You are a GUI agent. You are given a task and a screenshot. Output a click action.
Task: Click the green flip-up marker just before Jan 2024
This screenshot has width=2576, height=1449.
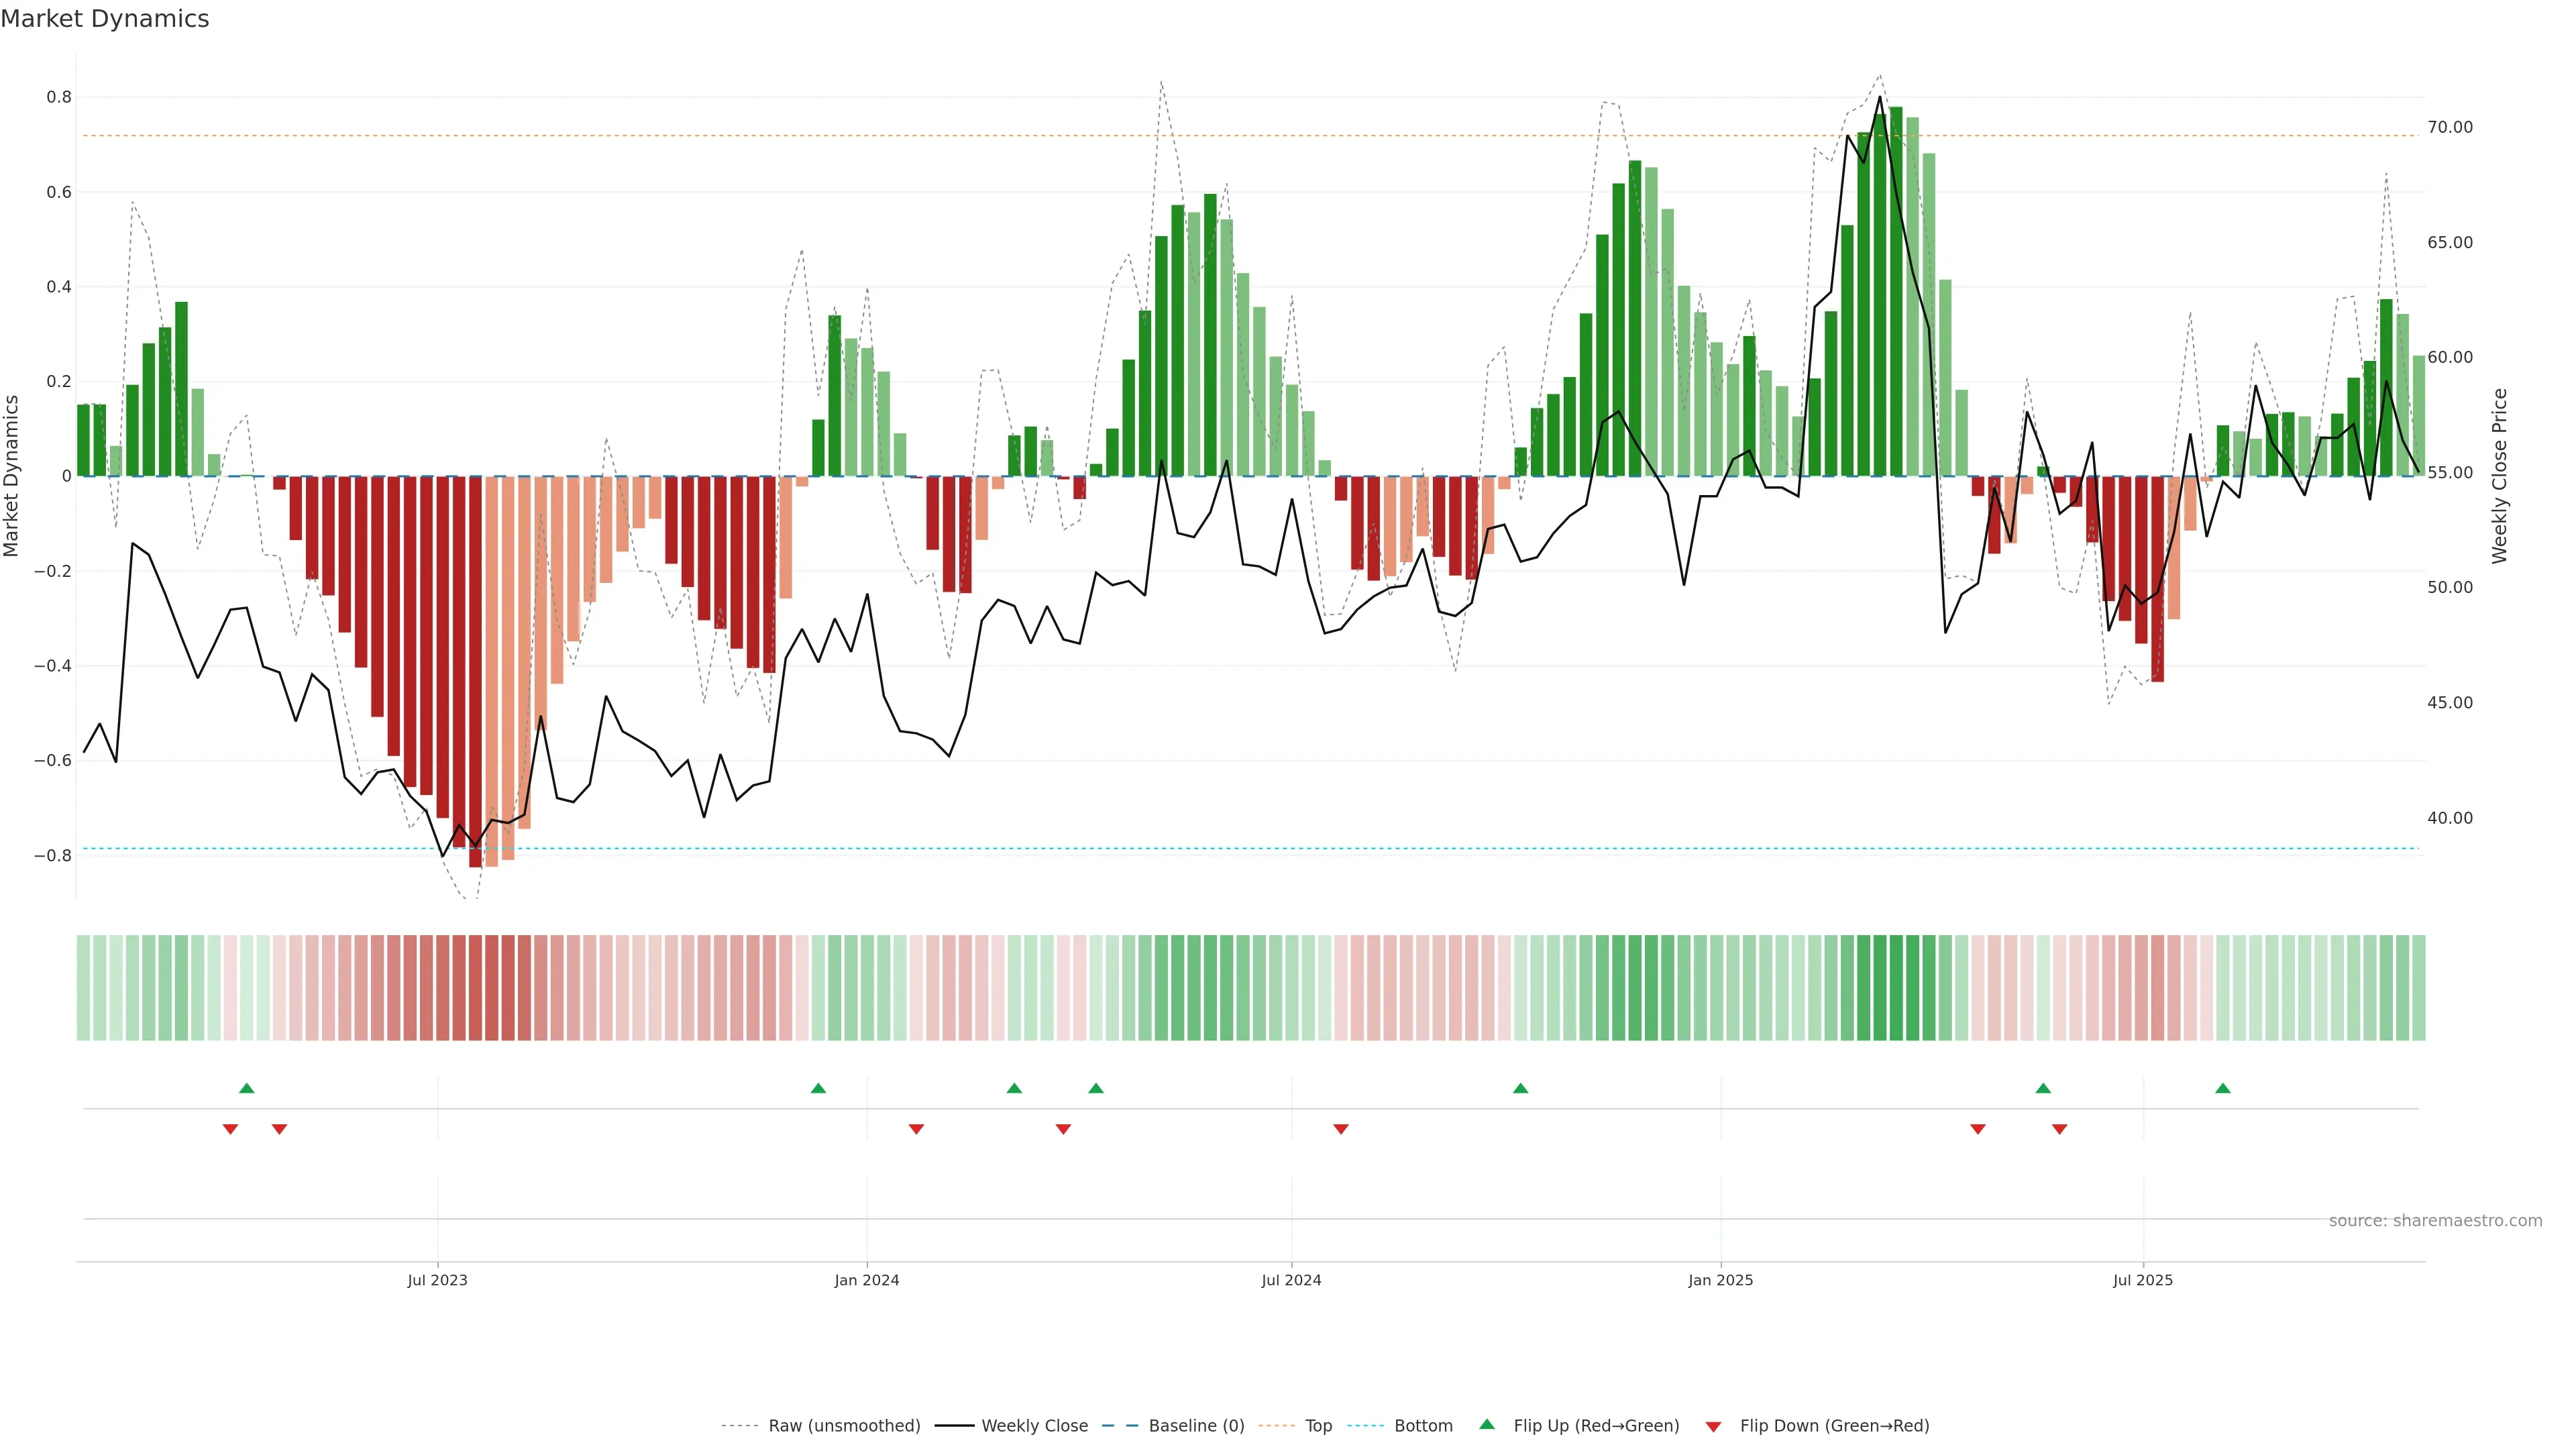818,1088
